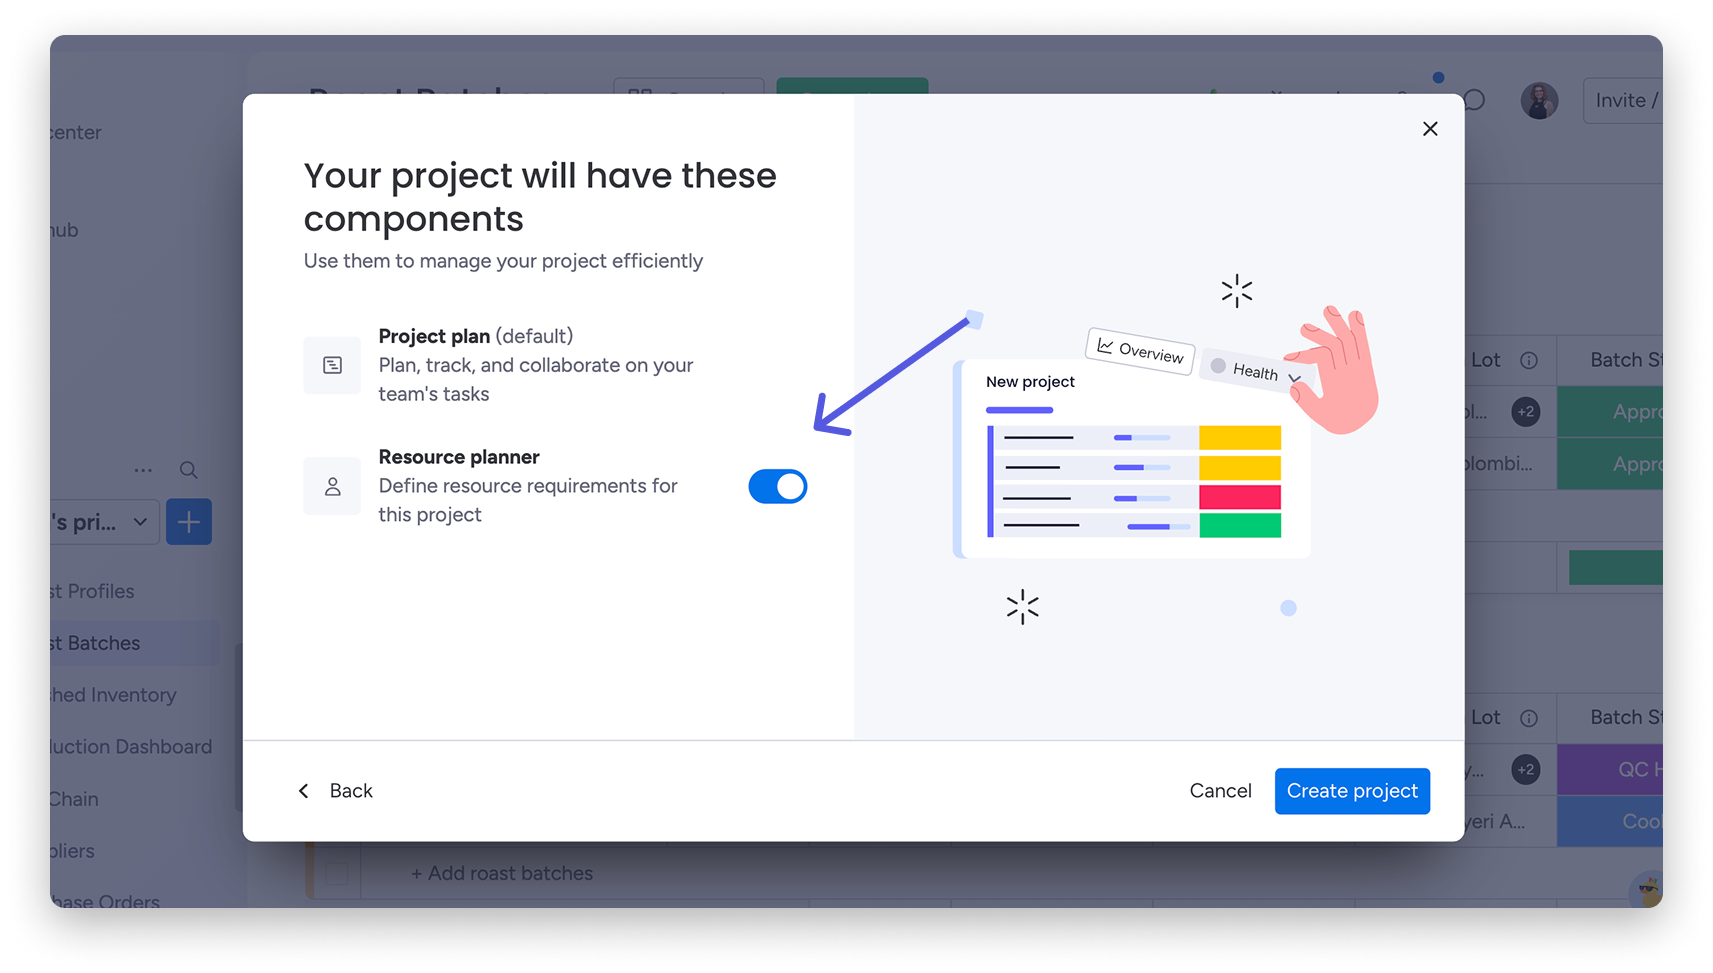The height and width of the screenshot is (973, 1713).
Task: Click 'Plan, track, and collaborate' description text
Action: coord(536,380)
